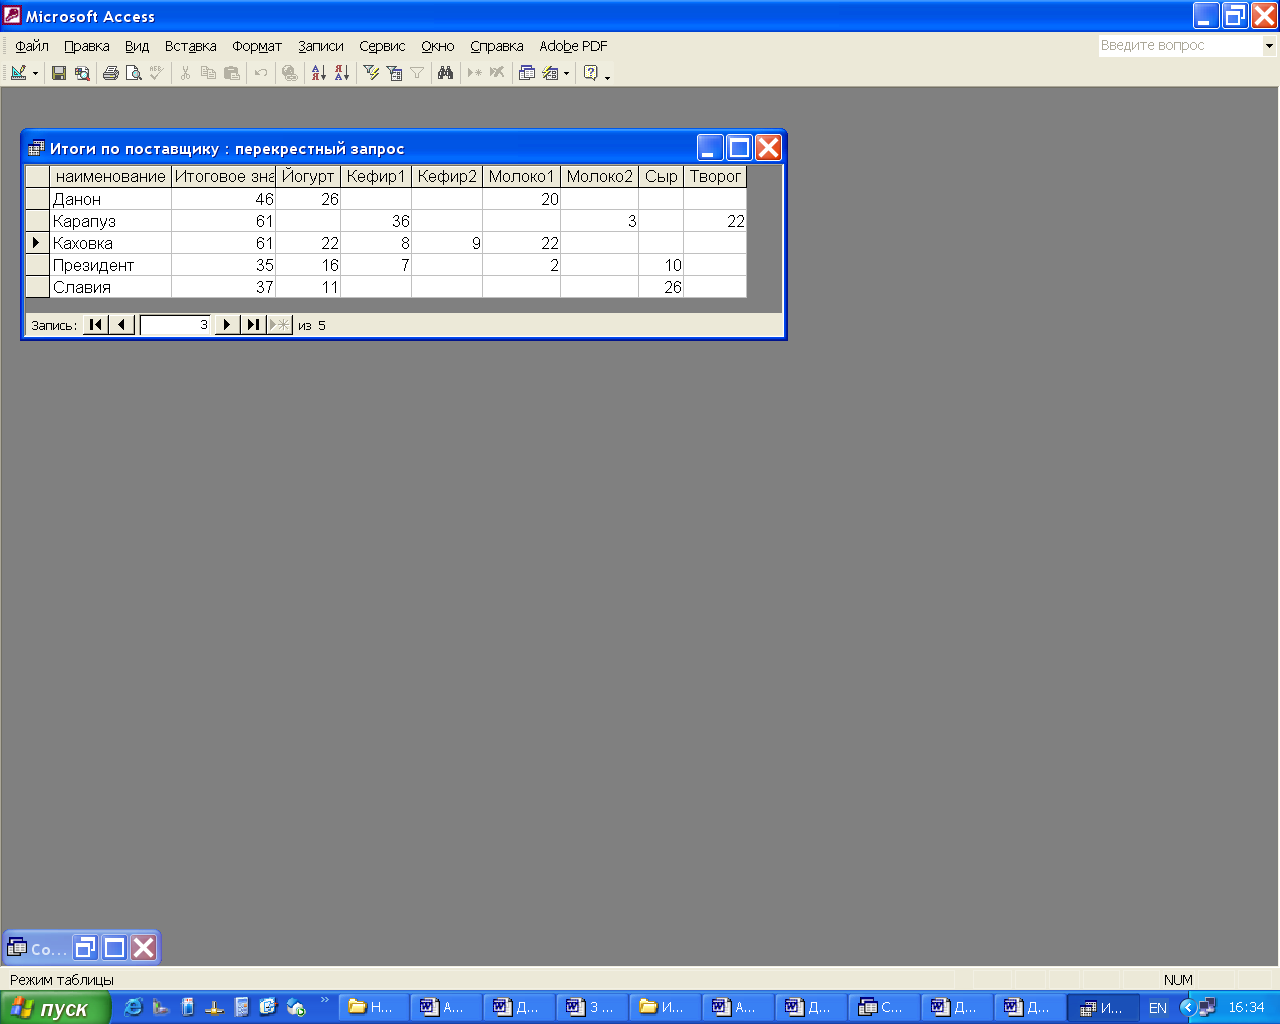Apply Filter By Selection icon
Image resolution: width=1280 pixels, height=1024 pixels.
click(371, 73)
